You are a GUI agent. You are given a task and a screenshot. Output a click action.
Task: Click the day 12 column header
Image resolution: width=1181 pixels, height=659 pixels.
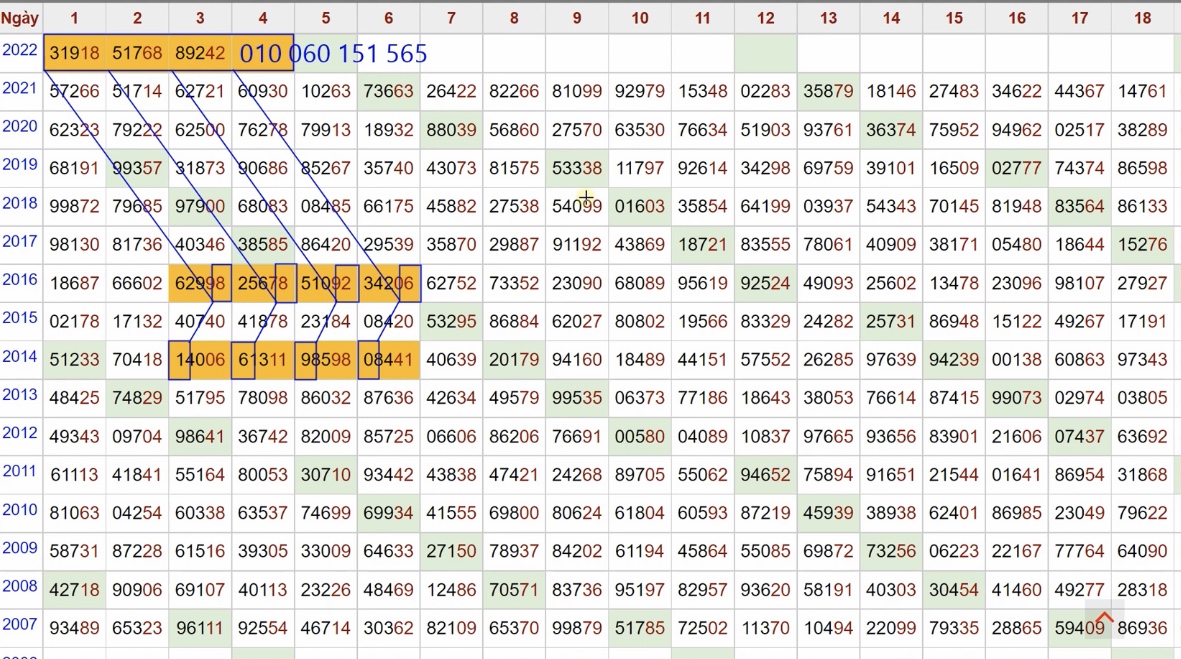pos(765,18)
